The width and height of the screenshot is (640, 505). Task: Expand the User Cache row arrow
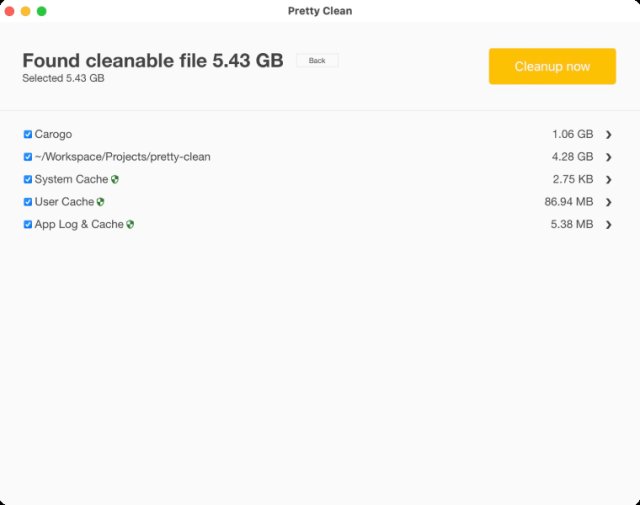click(608, 202)
